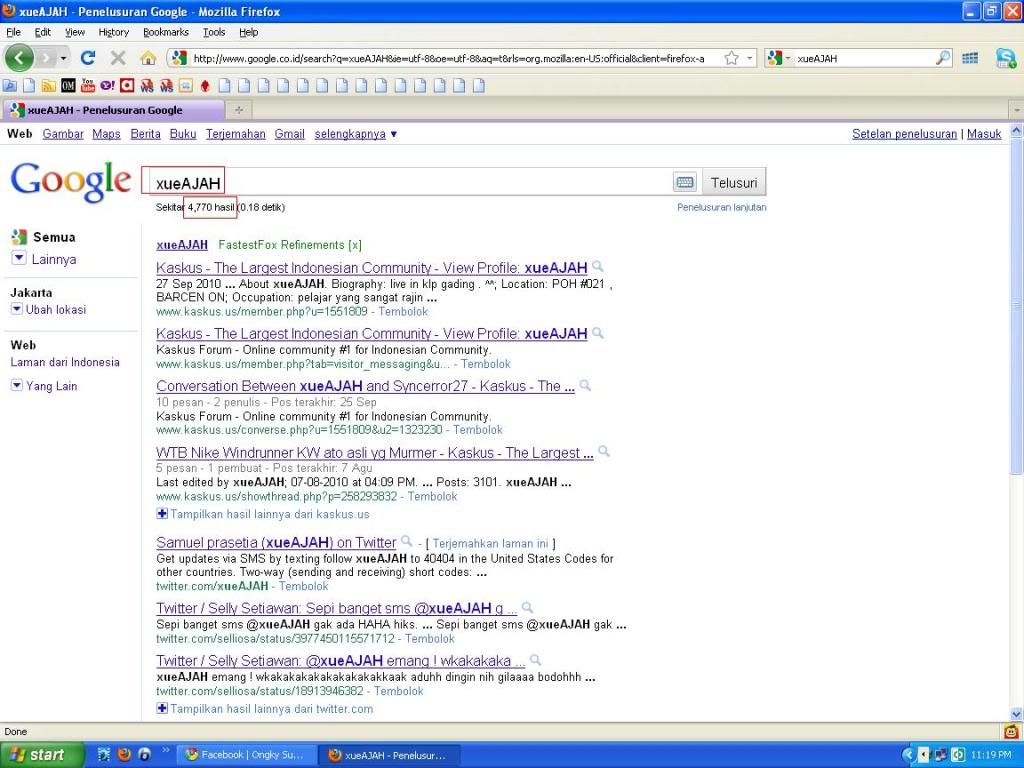Open the File menu

(x=13, y=32)
